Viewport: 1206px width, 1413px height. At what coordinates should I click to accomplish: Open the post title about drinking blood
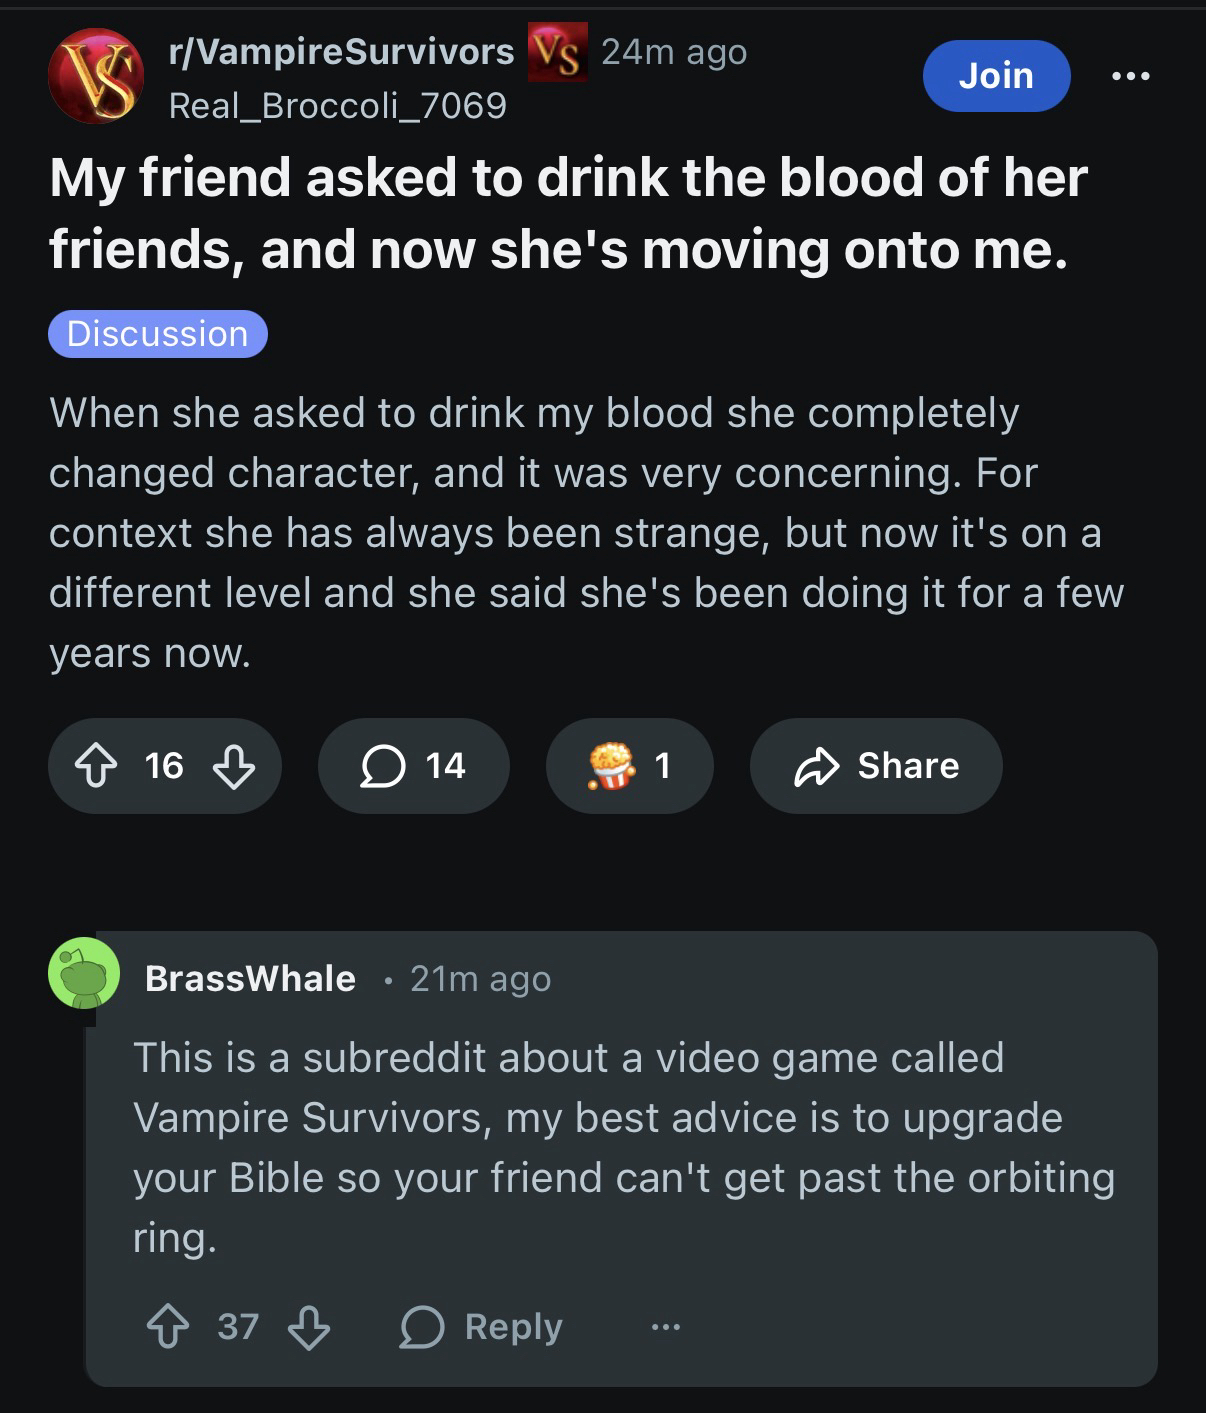[x=568, y=213]
